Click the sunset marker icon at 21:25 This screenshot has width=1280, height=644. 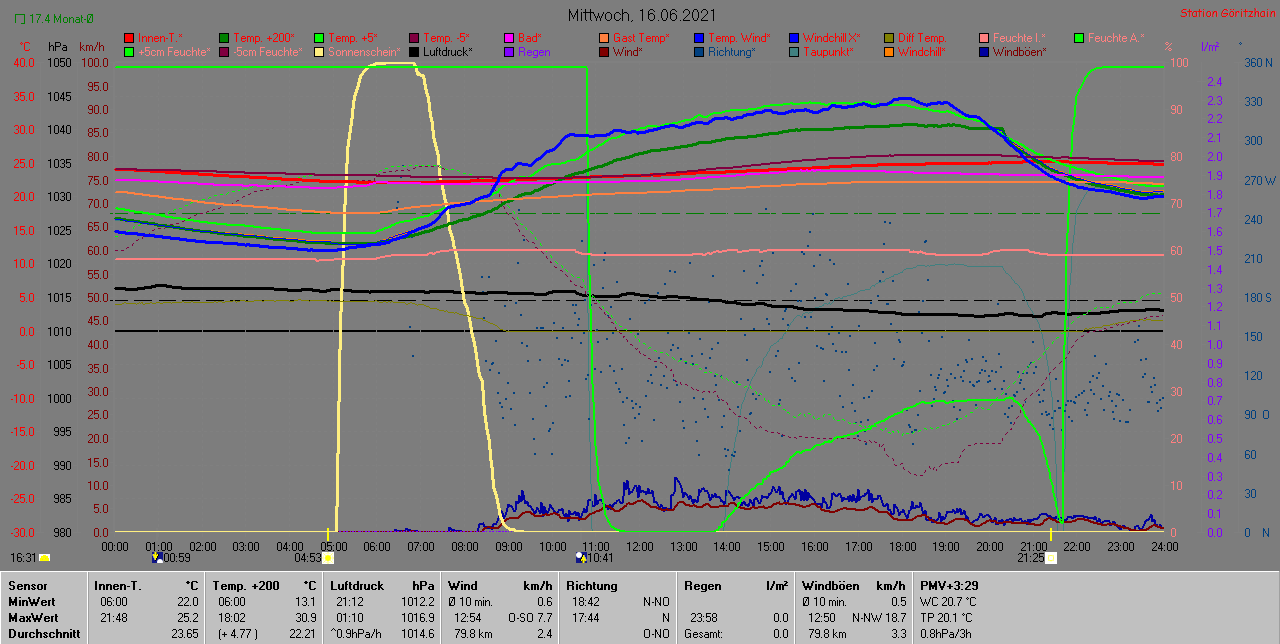pos(1051,558)
